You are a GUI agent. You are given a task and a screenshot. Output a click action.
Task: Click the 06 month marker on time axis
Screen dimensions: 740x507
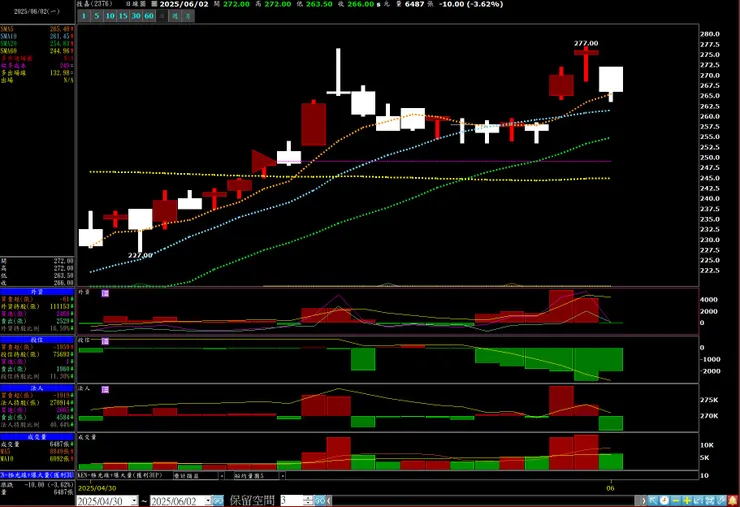610,488
